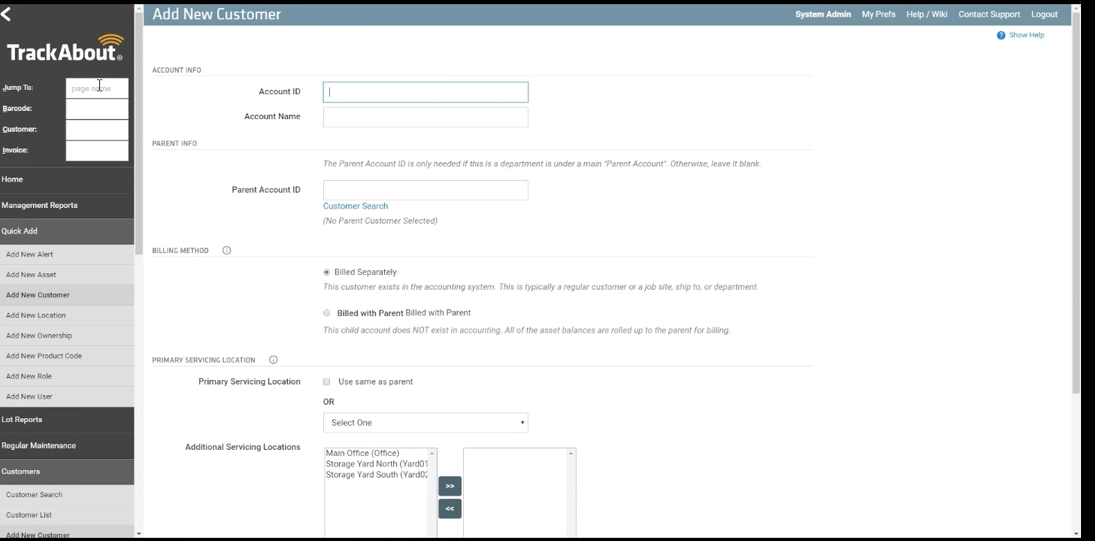Click the Logout link

(1044, 14)
